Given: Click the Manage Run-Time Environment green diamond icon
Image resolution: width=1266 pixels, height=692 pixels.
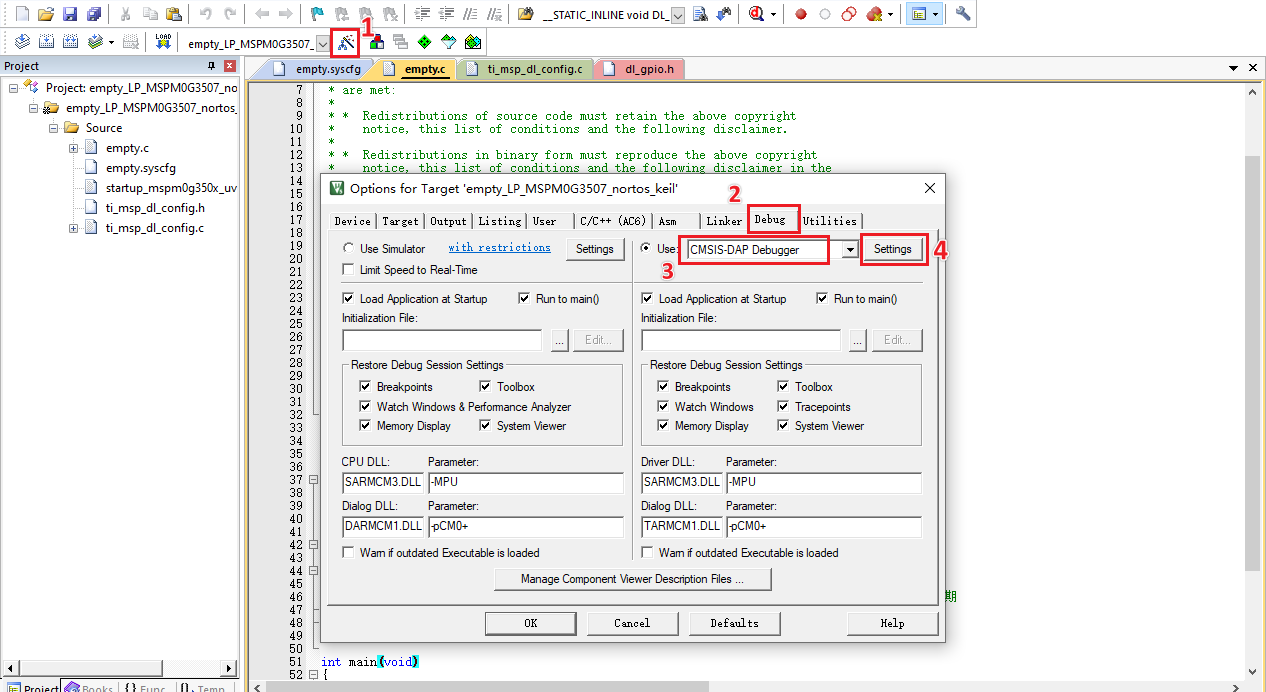Looking at the screenshot, I should tap(424, 42).
